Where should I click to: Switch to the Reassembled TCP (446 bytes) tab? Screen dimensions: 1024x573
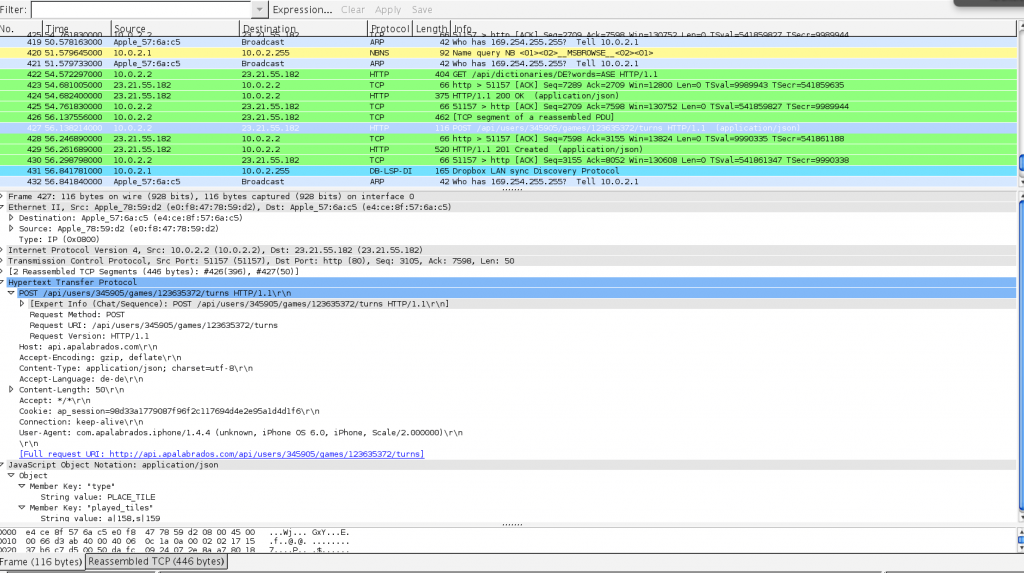pos(156,562)
